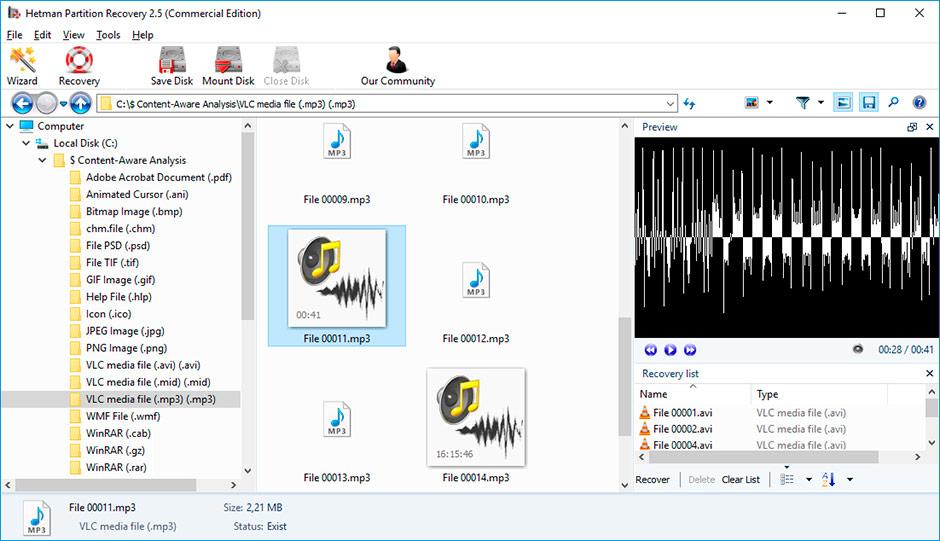
Task: Click the volume knob in the preview
Action: coord(858,349)
